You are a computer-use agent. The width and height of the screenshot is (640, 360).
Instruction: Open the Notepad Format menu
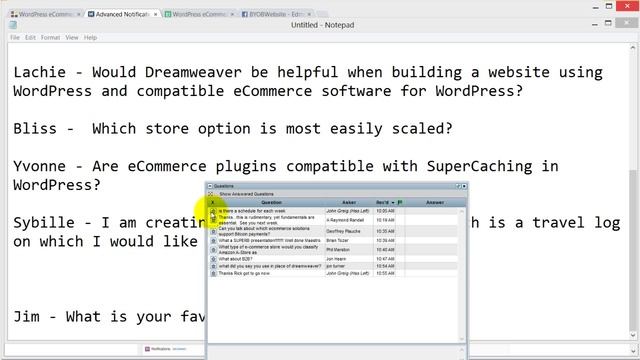pos(50,38)
